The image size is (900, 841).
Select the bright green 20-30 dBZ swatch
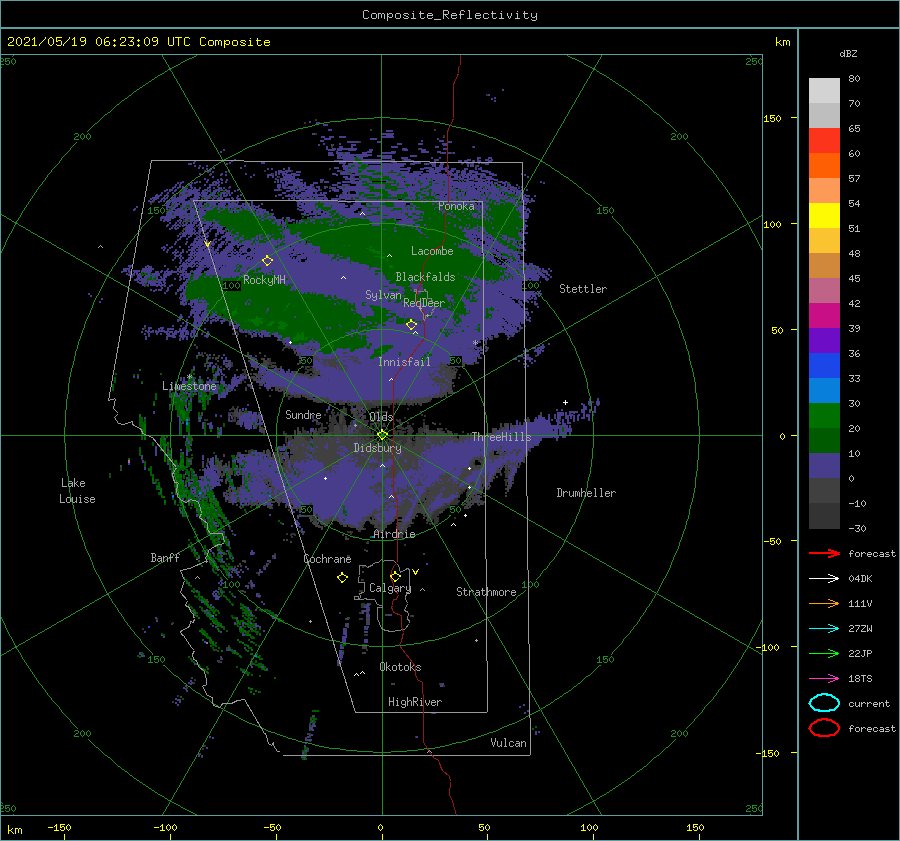coord(824,416)
